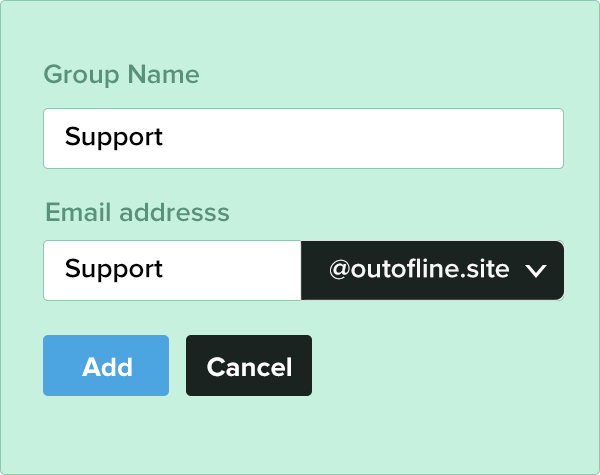
Task: Click empty area of Group Name text box
Action: click(x=400, y=138)
